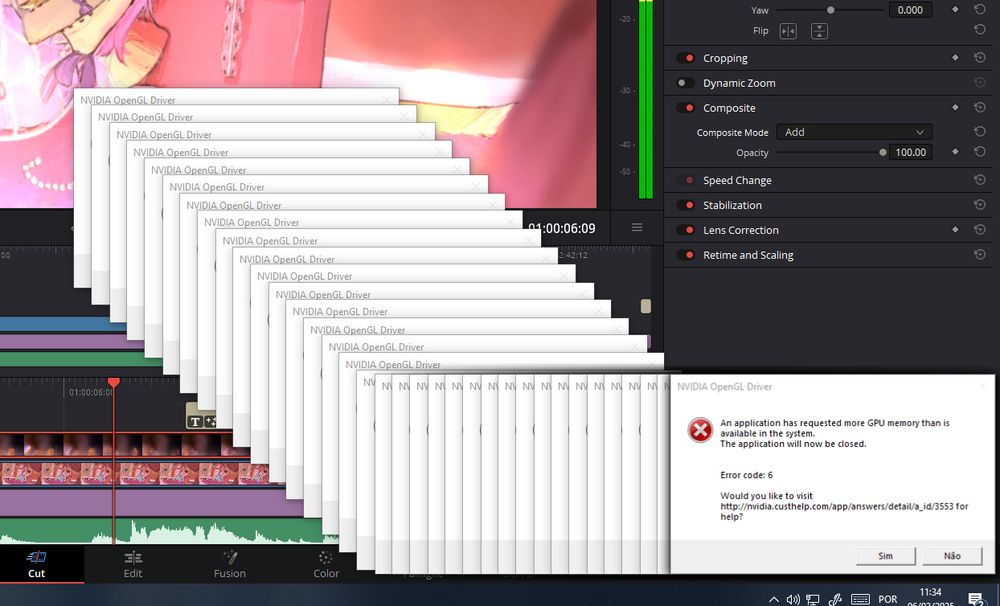Image resolution: width=1000 pixels, height=606 pixels.
Task: Stay on the Cut page tab
Action: [x=36, y=565]
